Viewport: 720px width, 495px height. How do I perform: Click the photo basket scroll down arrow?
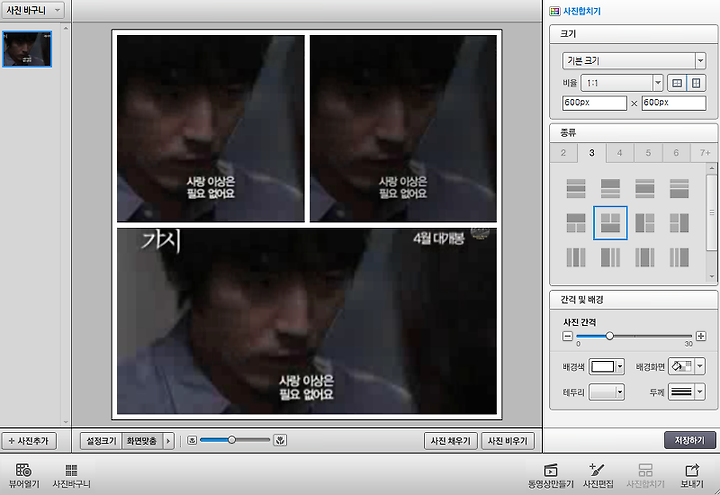66,422
